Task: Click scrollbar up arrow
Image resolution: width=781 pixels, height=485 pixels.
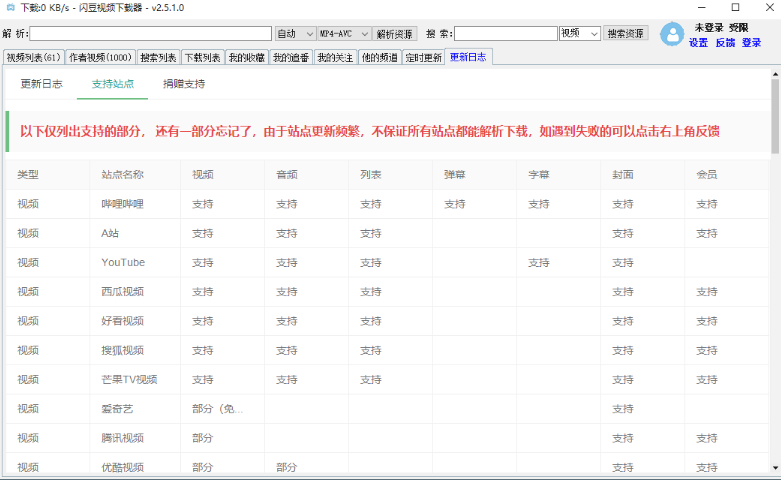Action: pyautogui.click(x=775, y=74)
